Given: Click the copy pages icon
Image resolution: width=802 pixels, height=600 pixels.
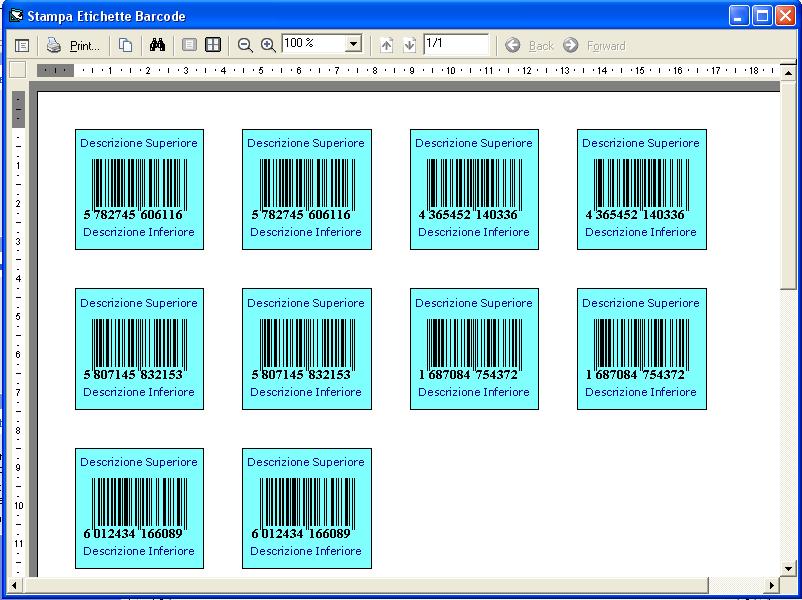Looking at the screenshot, I should pos(125,45).
